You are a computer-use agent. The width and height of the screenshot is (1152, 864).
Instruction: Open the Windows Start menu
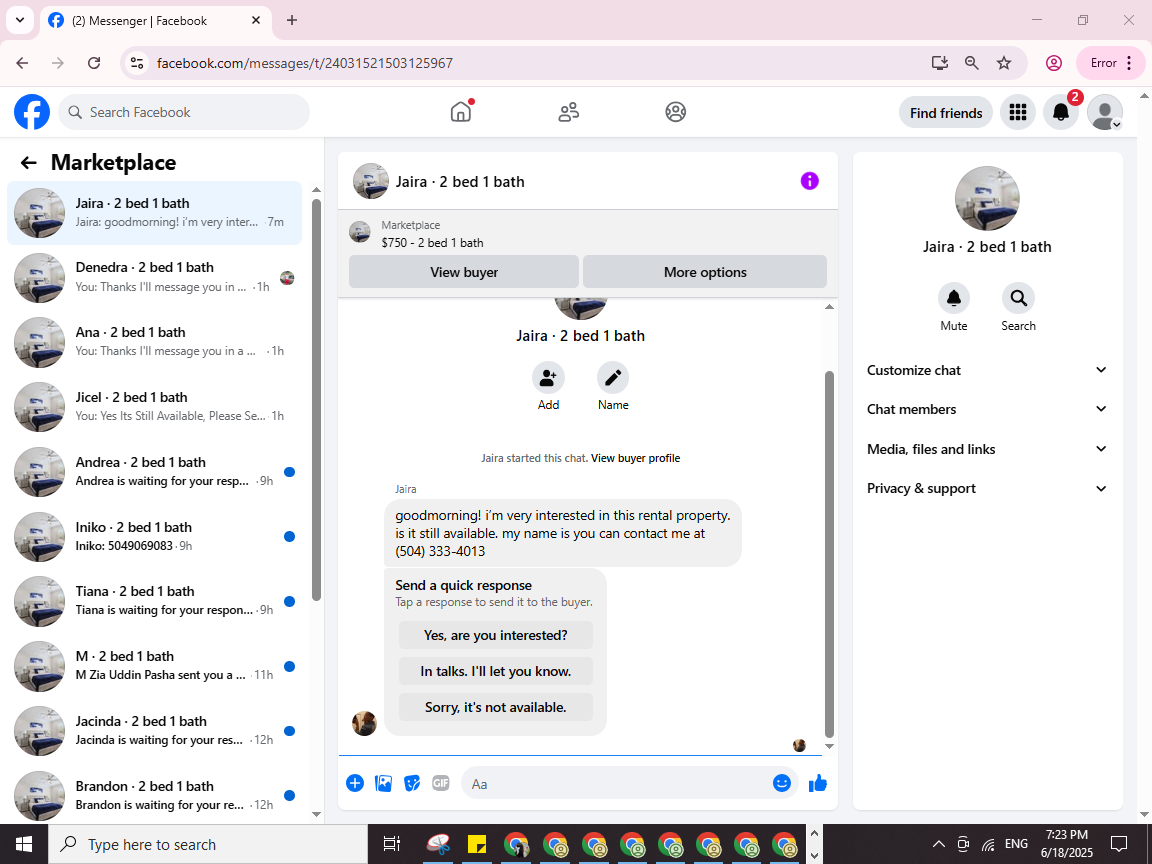pyautogui.click(x=24, y=844)
